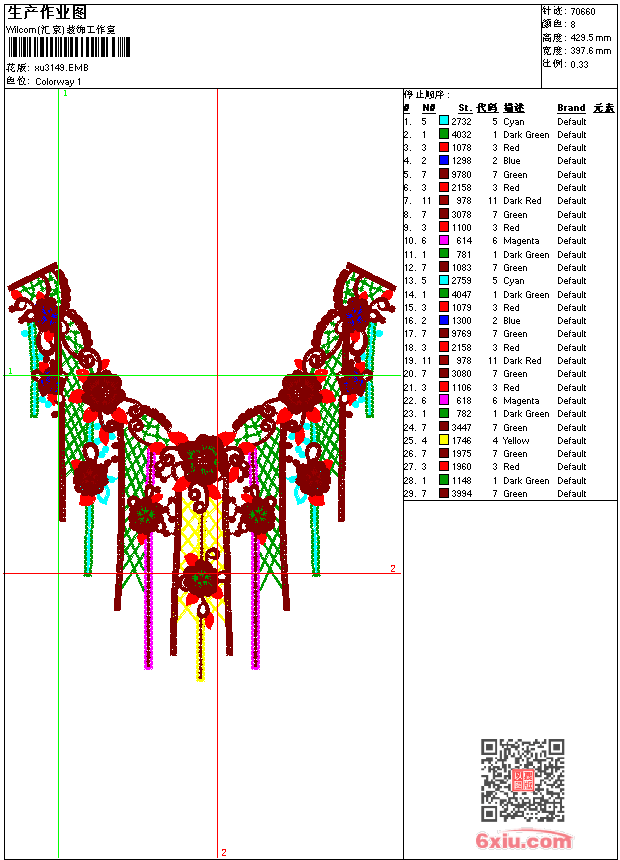Click stitch count 1106 in row 21
Image resolution: width=620 pixels, height=860 pixels.
(x=461, y=387)
